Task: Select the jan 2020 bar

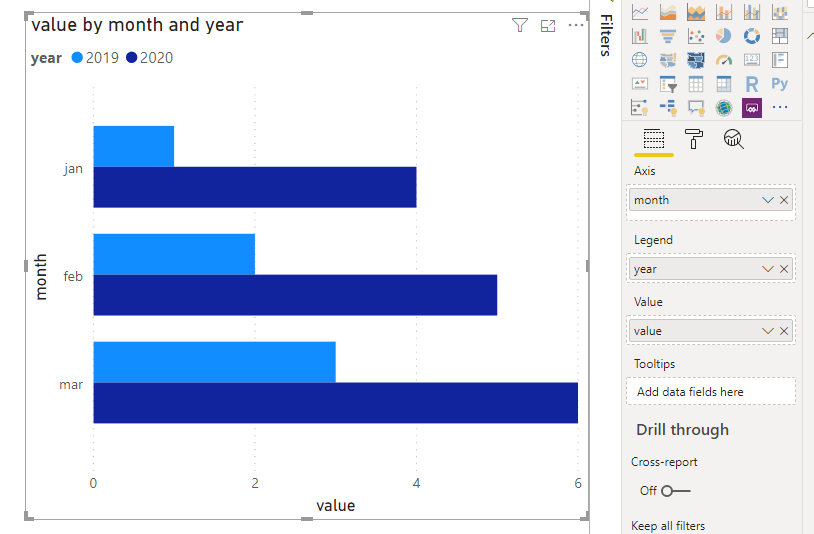Action: (255, 187)
